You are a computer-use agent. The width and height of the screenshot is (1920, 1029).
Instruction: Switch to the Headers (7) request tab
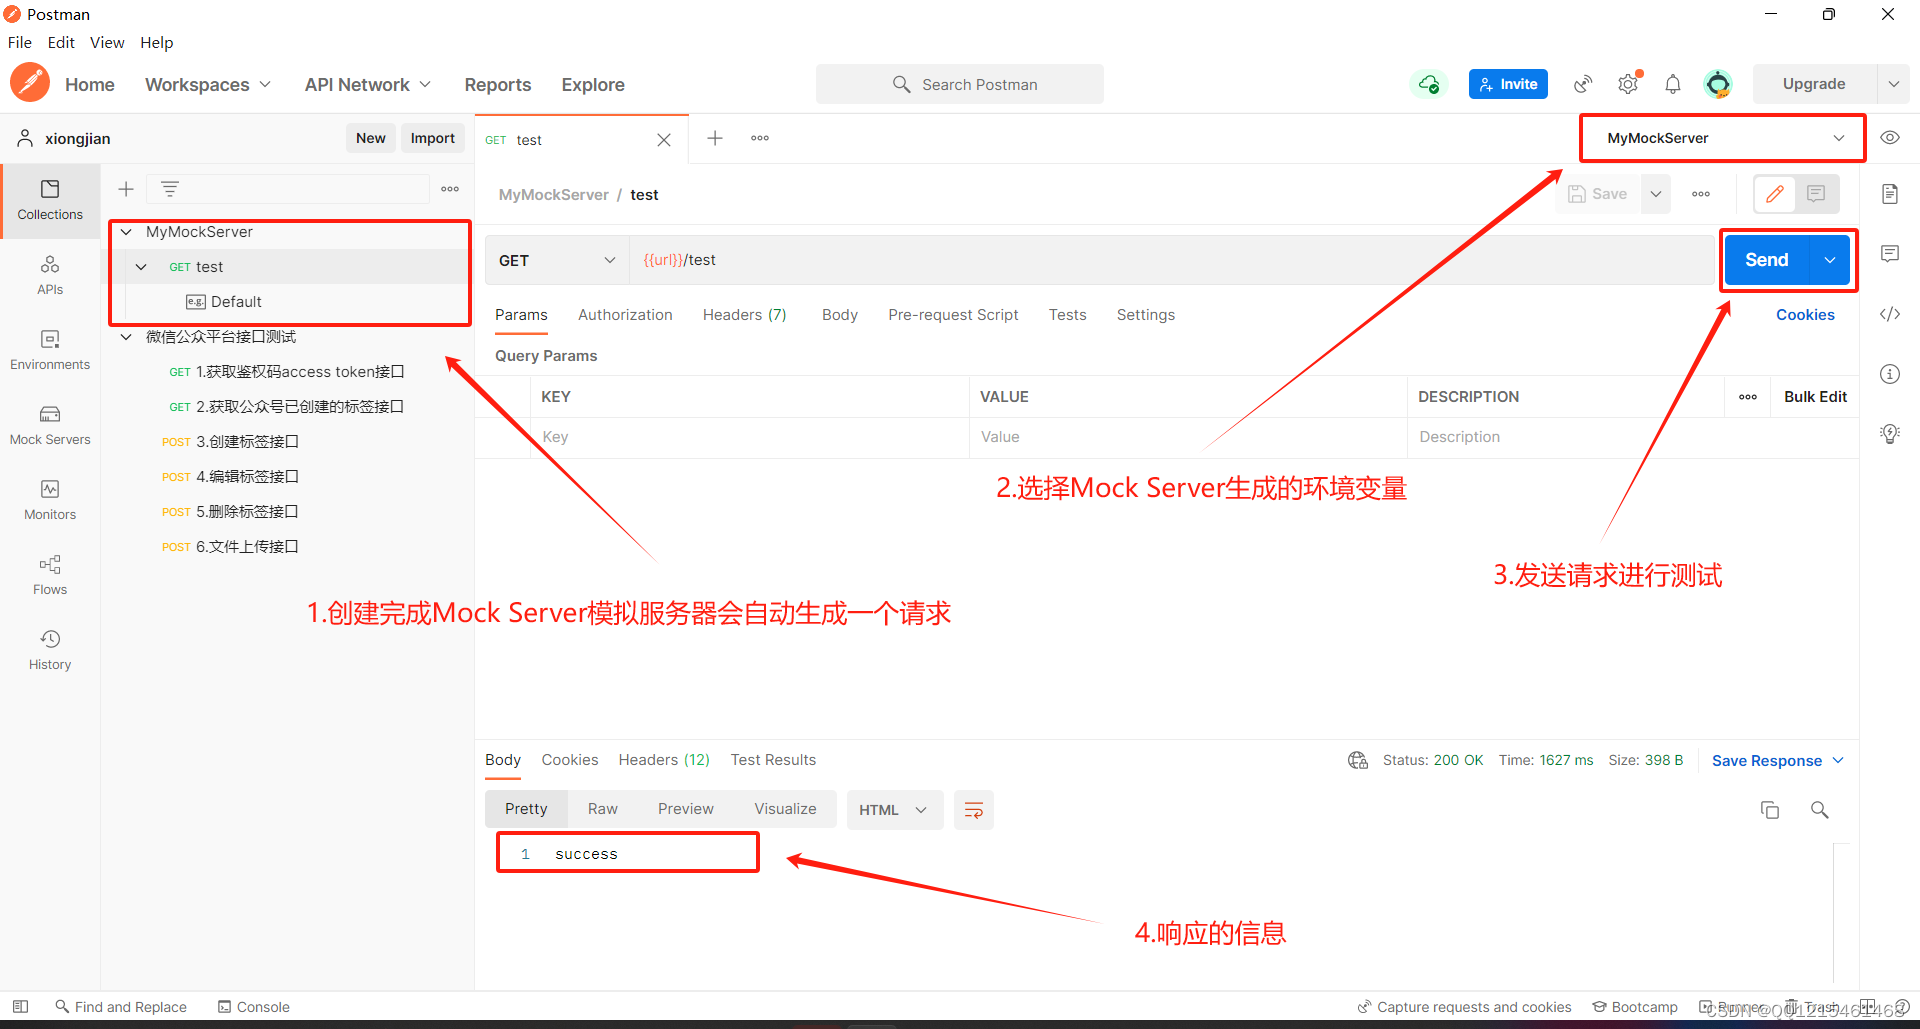point(744,314)
